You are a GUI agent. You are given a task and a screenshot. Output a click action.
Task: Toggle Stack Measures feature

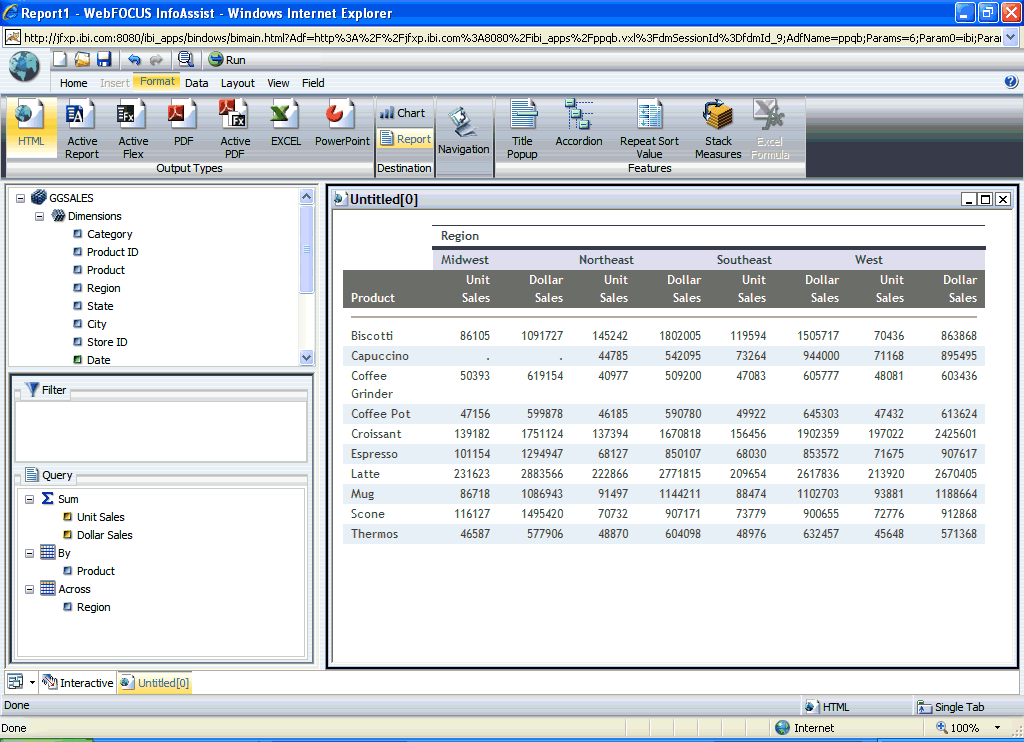718,129
